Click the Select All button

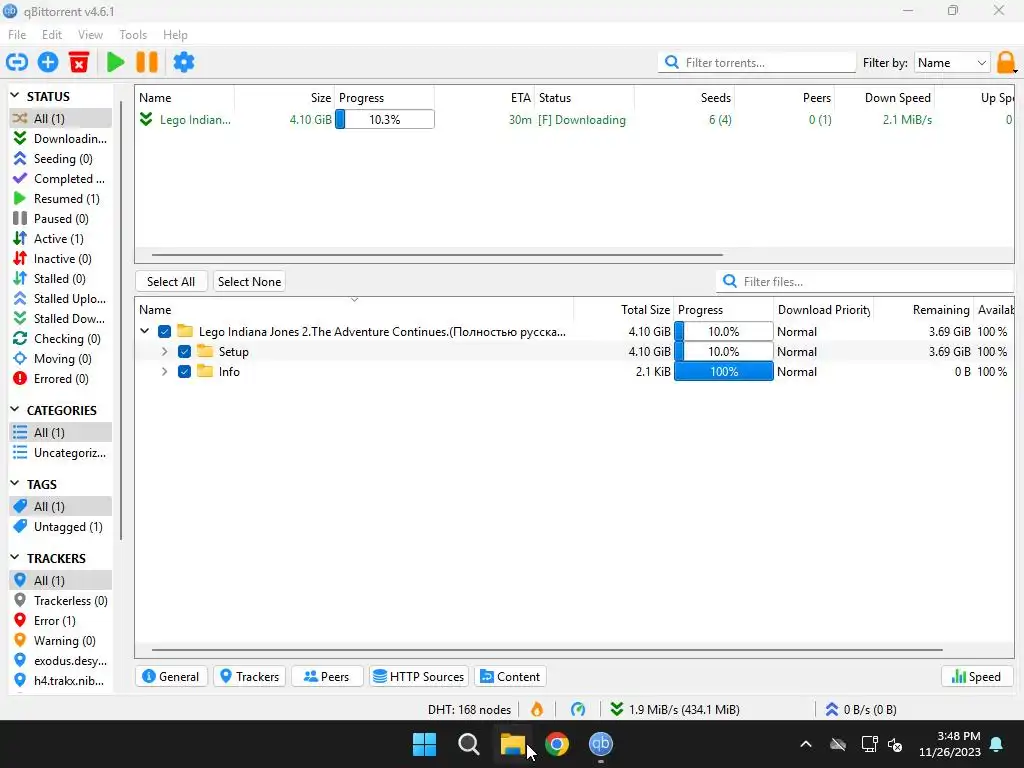(x=171, y=281)
